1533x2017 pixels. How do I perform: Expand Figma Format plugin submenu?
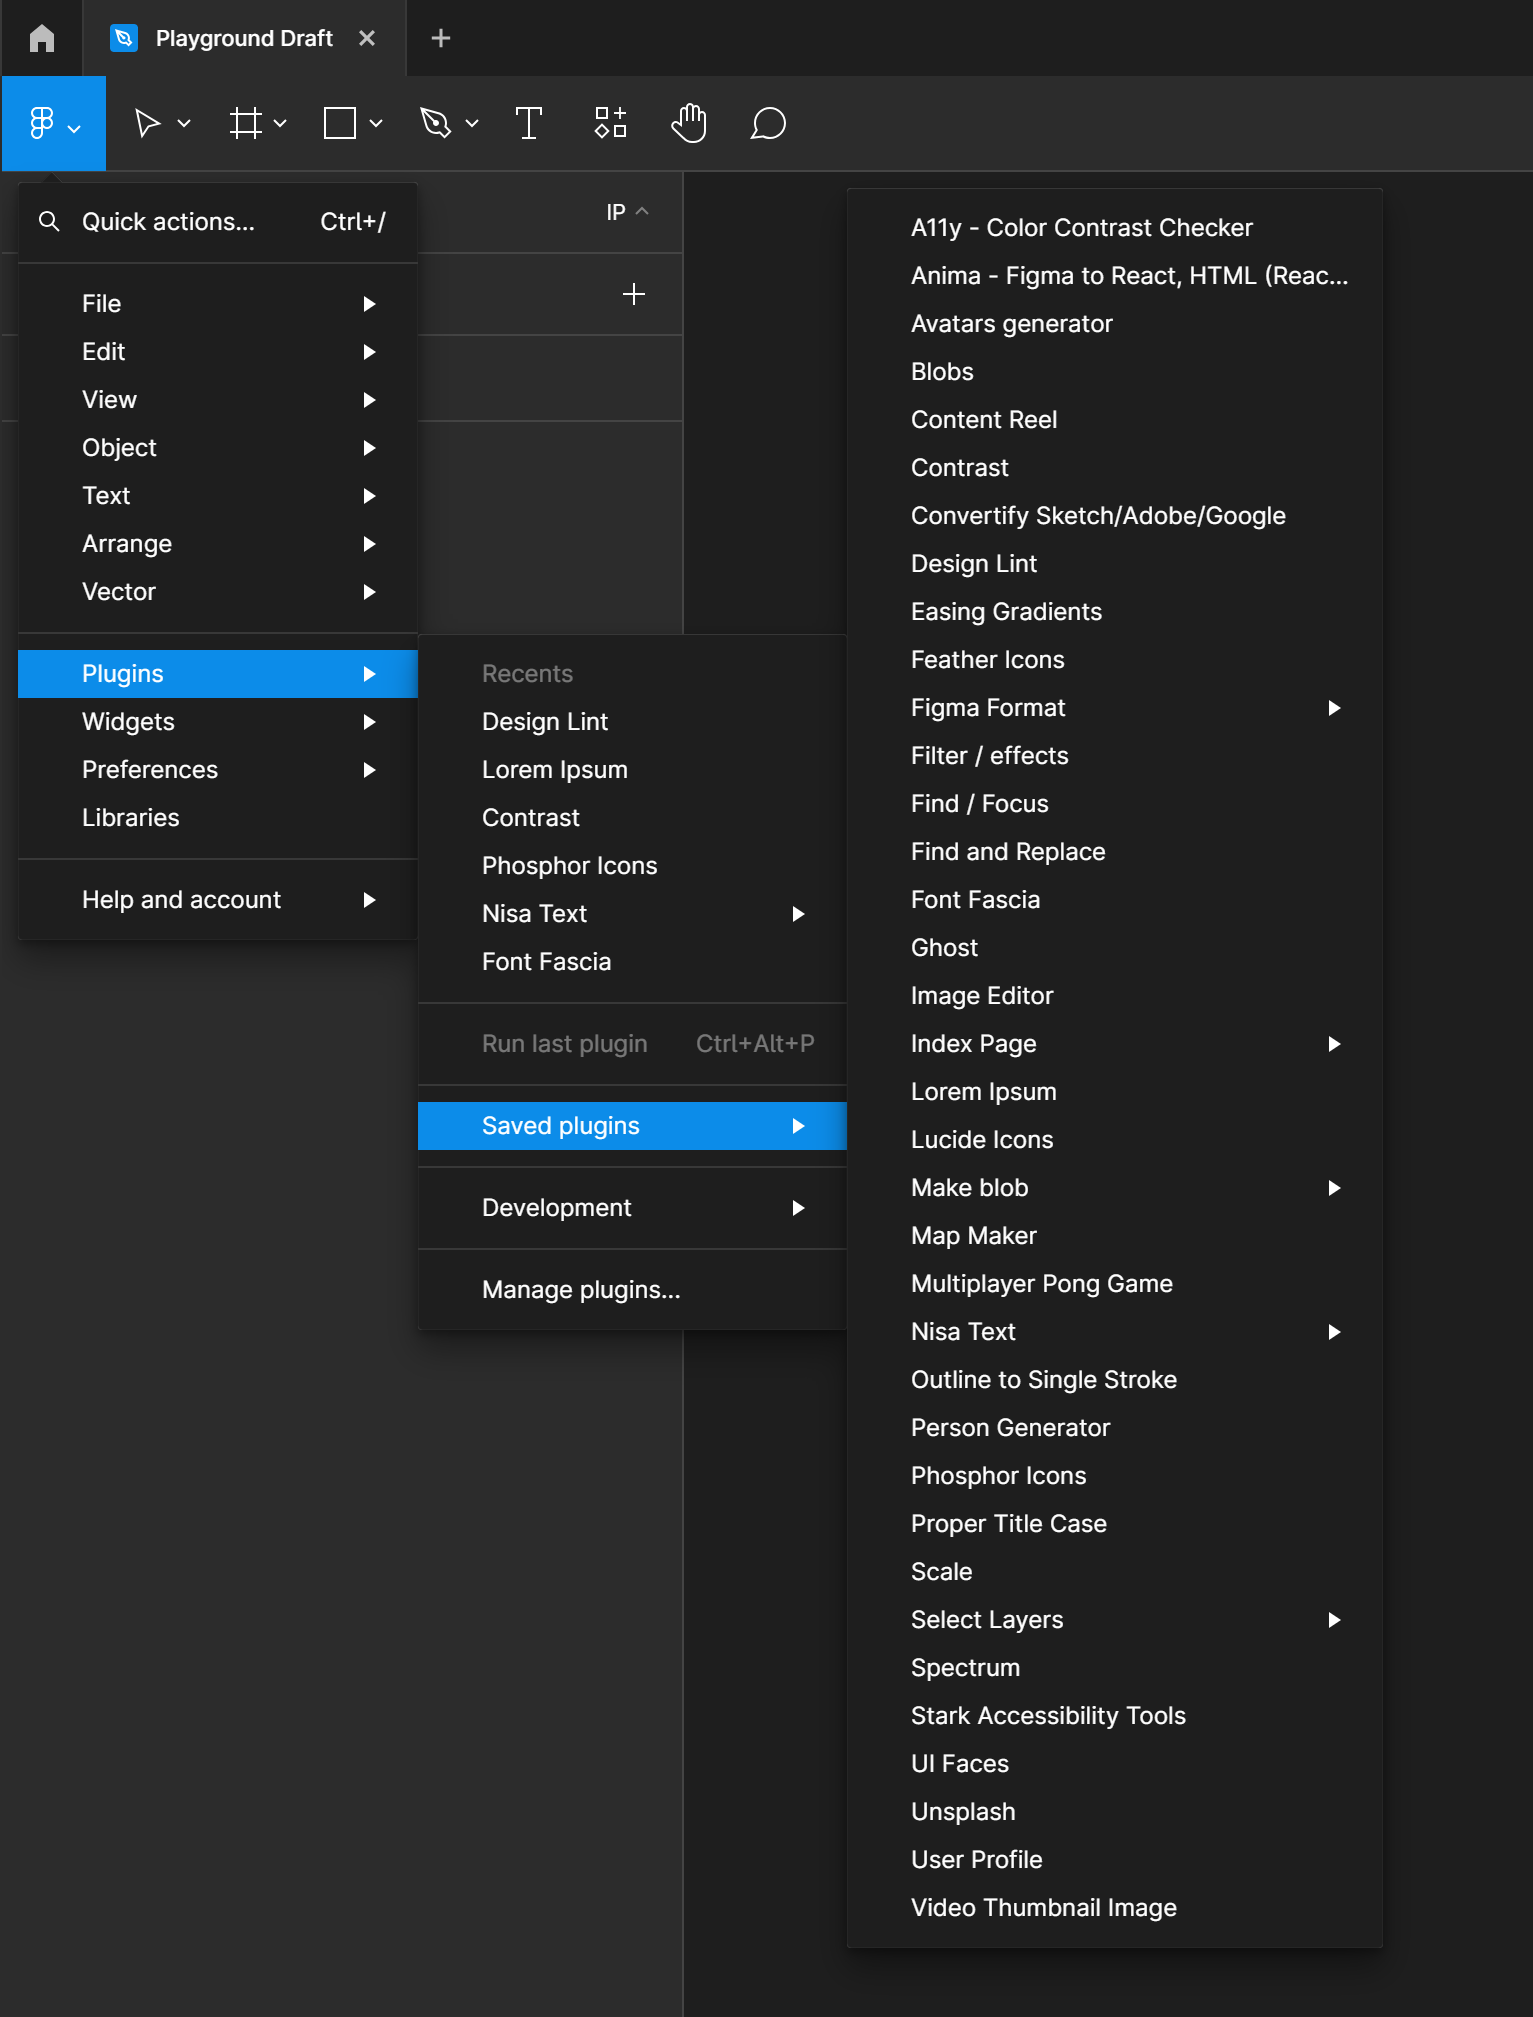(1115, 707)
